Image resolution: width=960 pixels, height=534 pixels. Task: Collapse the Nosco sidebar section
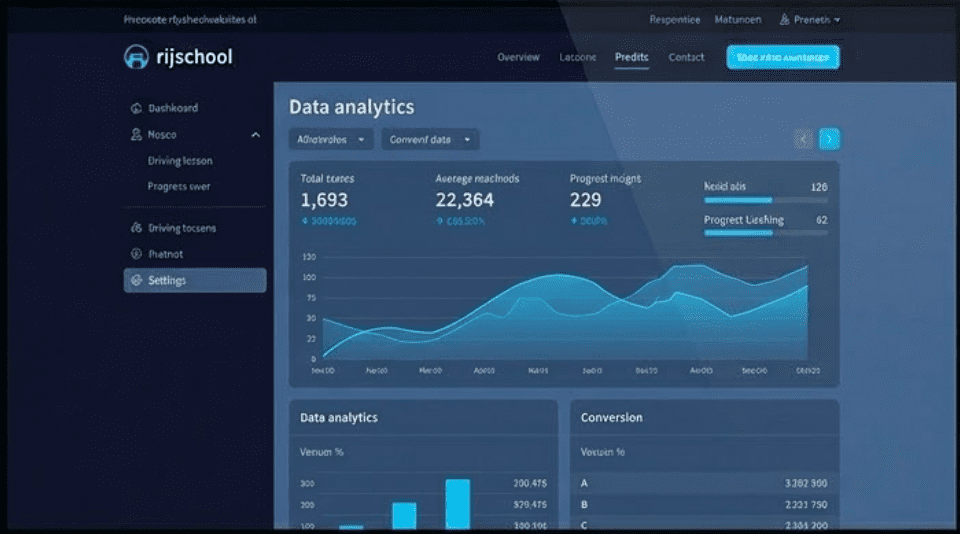pyautogui.click(x=255, y=134)
